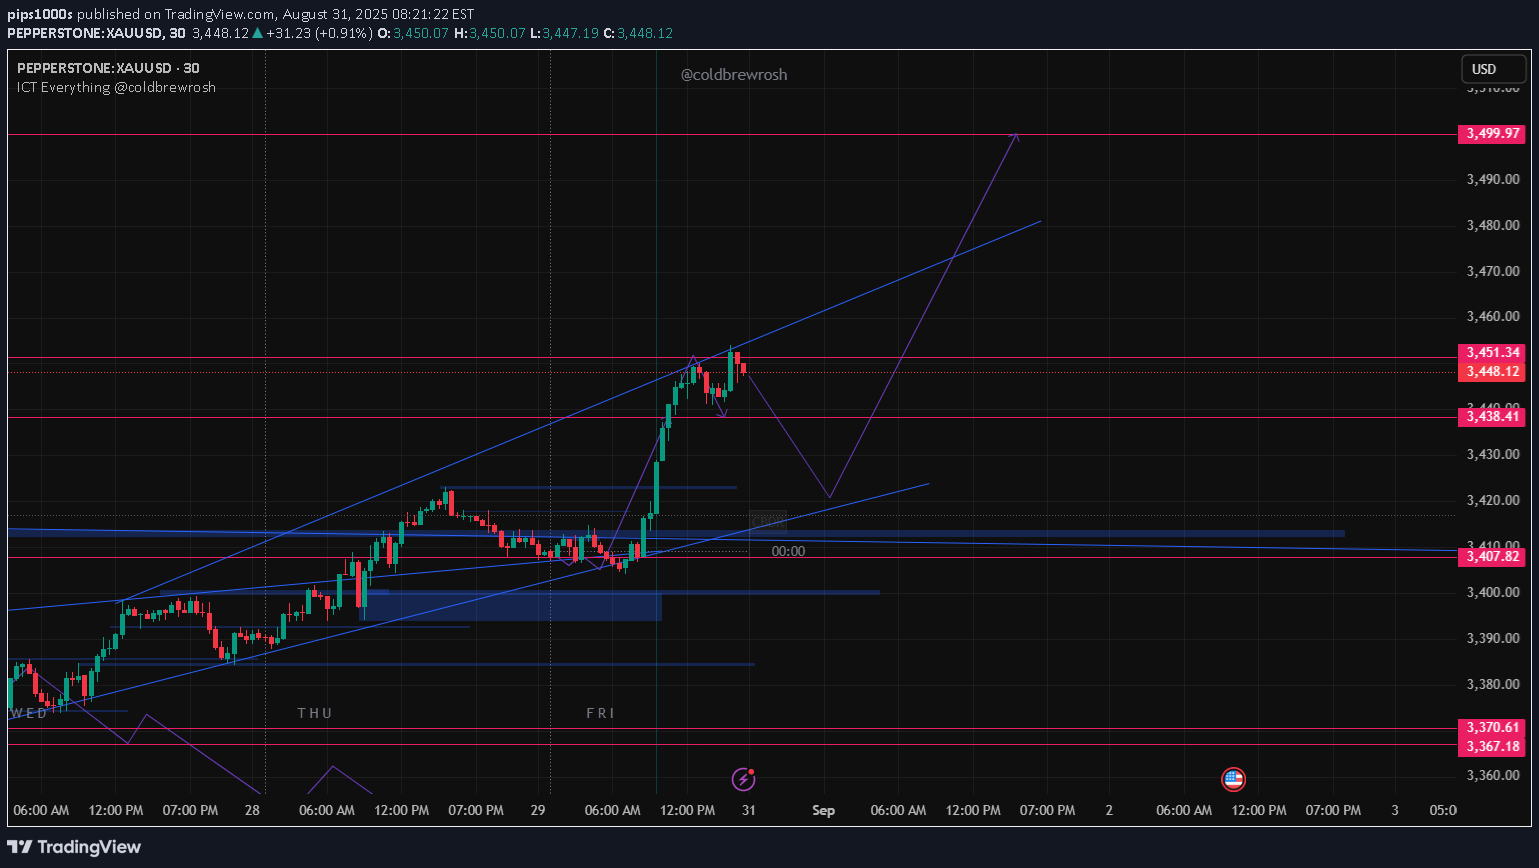Screen dimensions: 1539x868
Task: Click the TradingView logo
Action: [74, 847]
